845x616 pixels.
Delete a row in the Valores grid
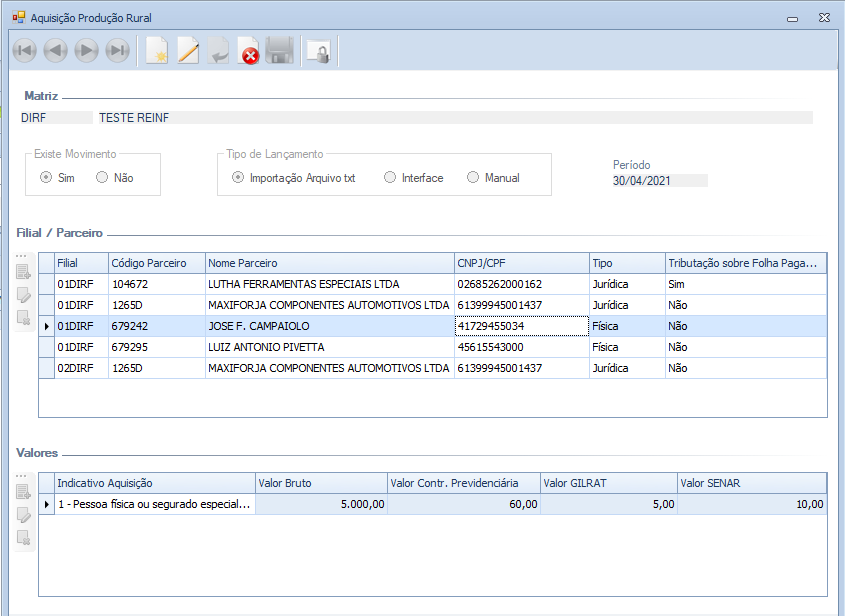(x=24, y=538)
